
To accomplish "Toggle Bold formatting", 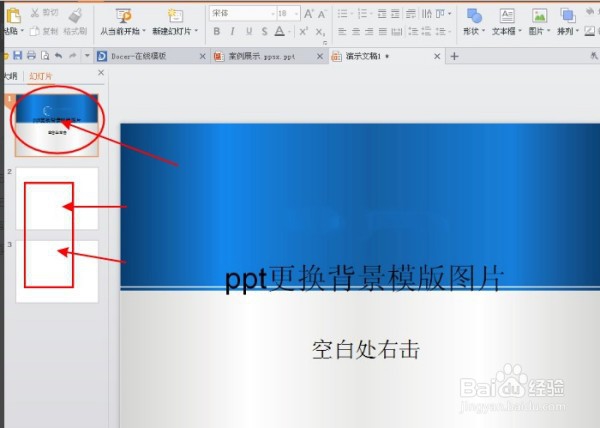I will [x=217, y=31].
